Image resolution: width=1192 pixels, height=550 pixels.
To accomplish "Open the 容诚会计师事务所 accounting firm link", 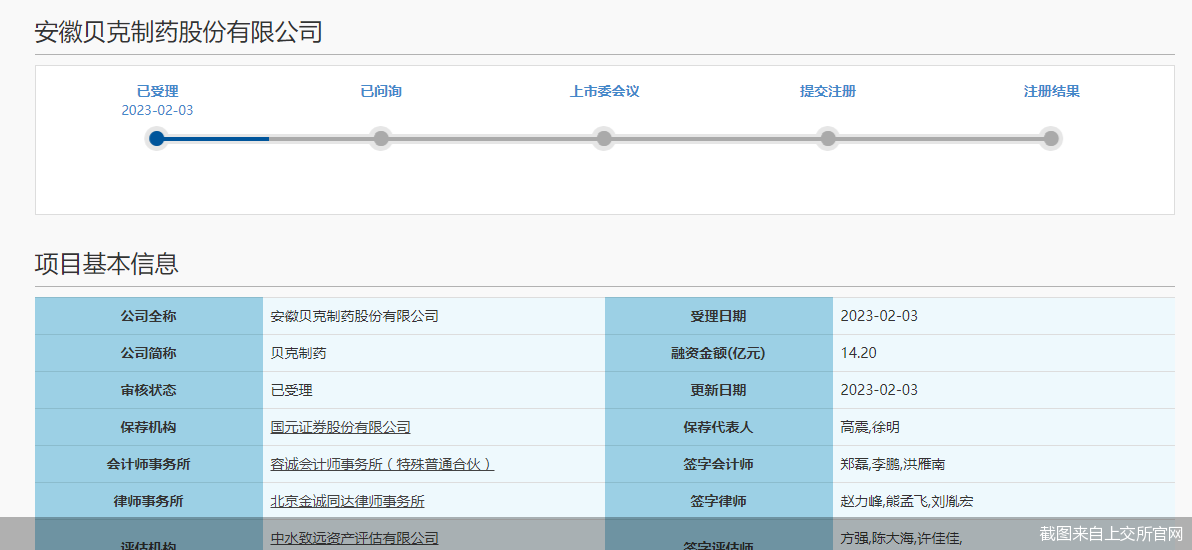I will pyautogui.click(x=382, y=464).
